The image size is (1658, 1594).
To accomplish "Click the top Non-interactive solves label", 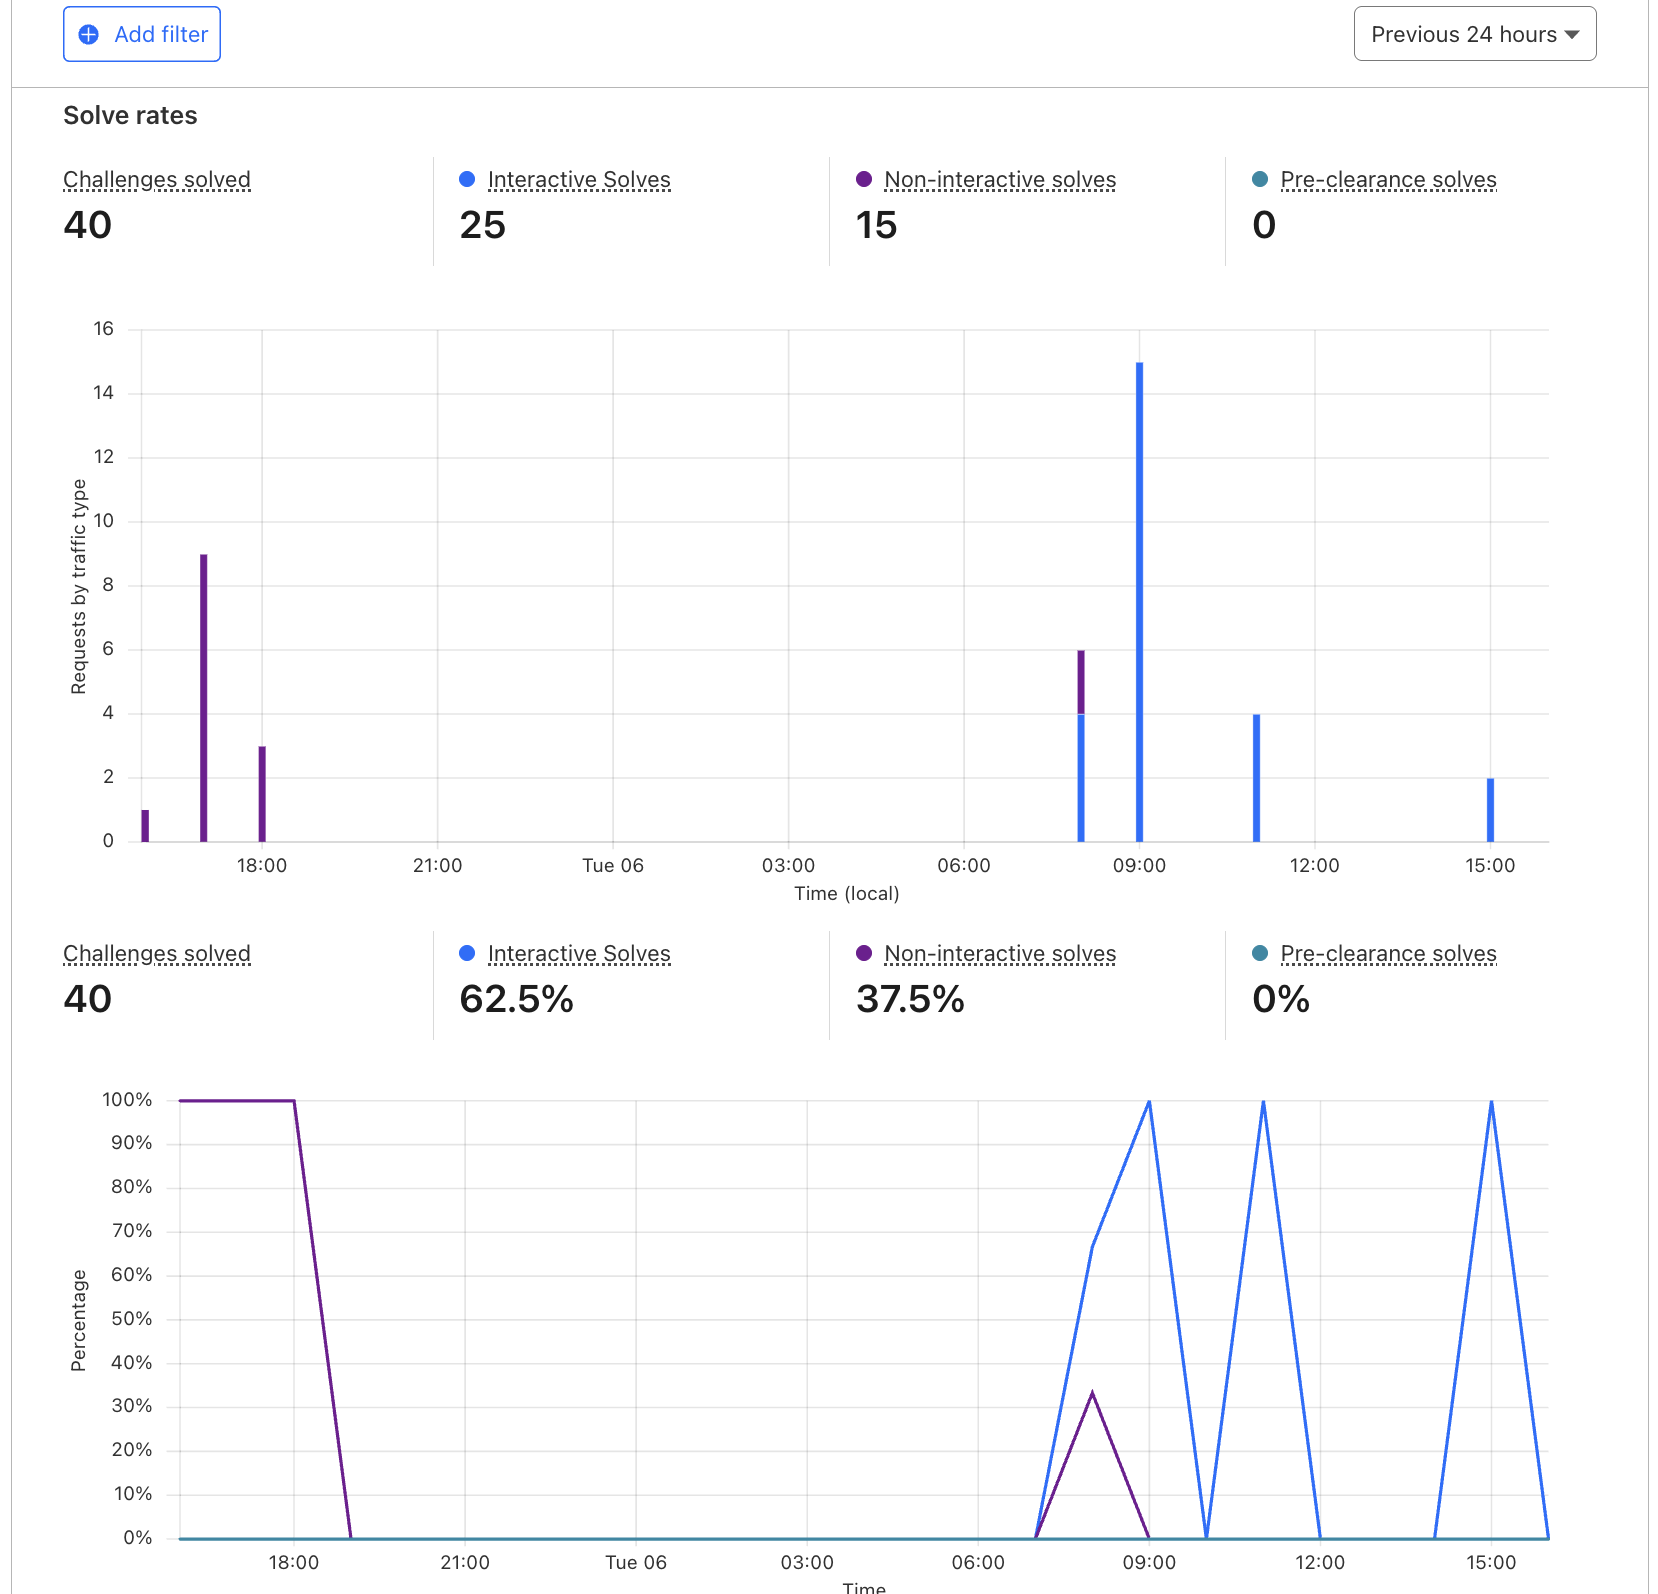I will (x=1000, y=180).
